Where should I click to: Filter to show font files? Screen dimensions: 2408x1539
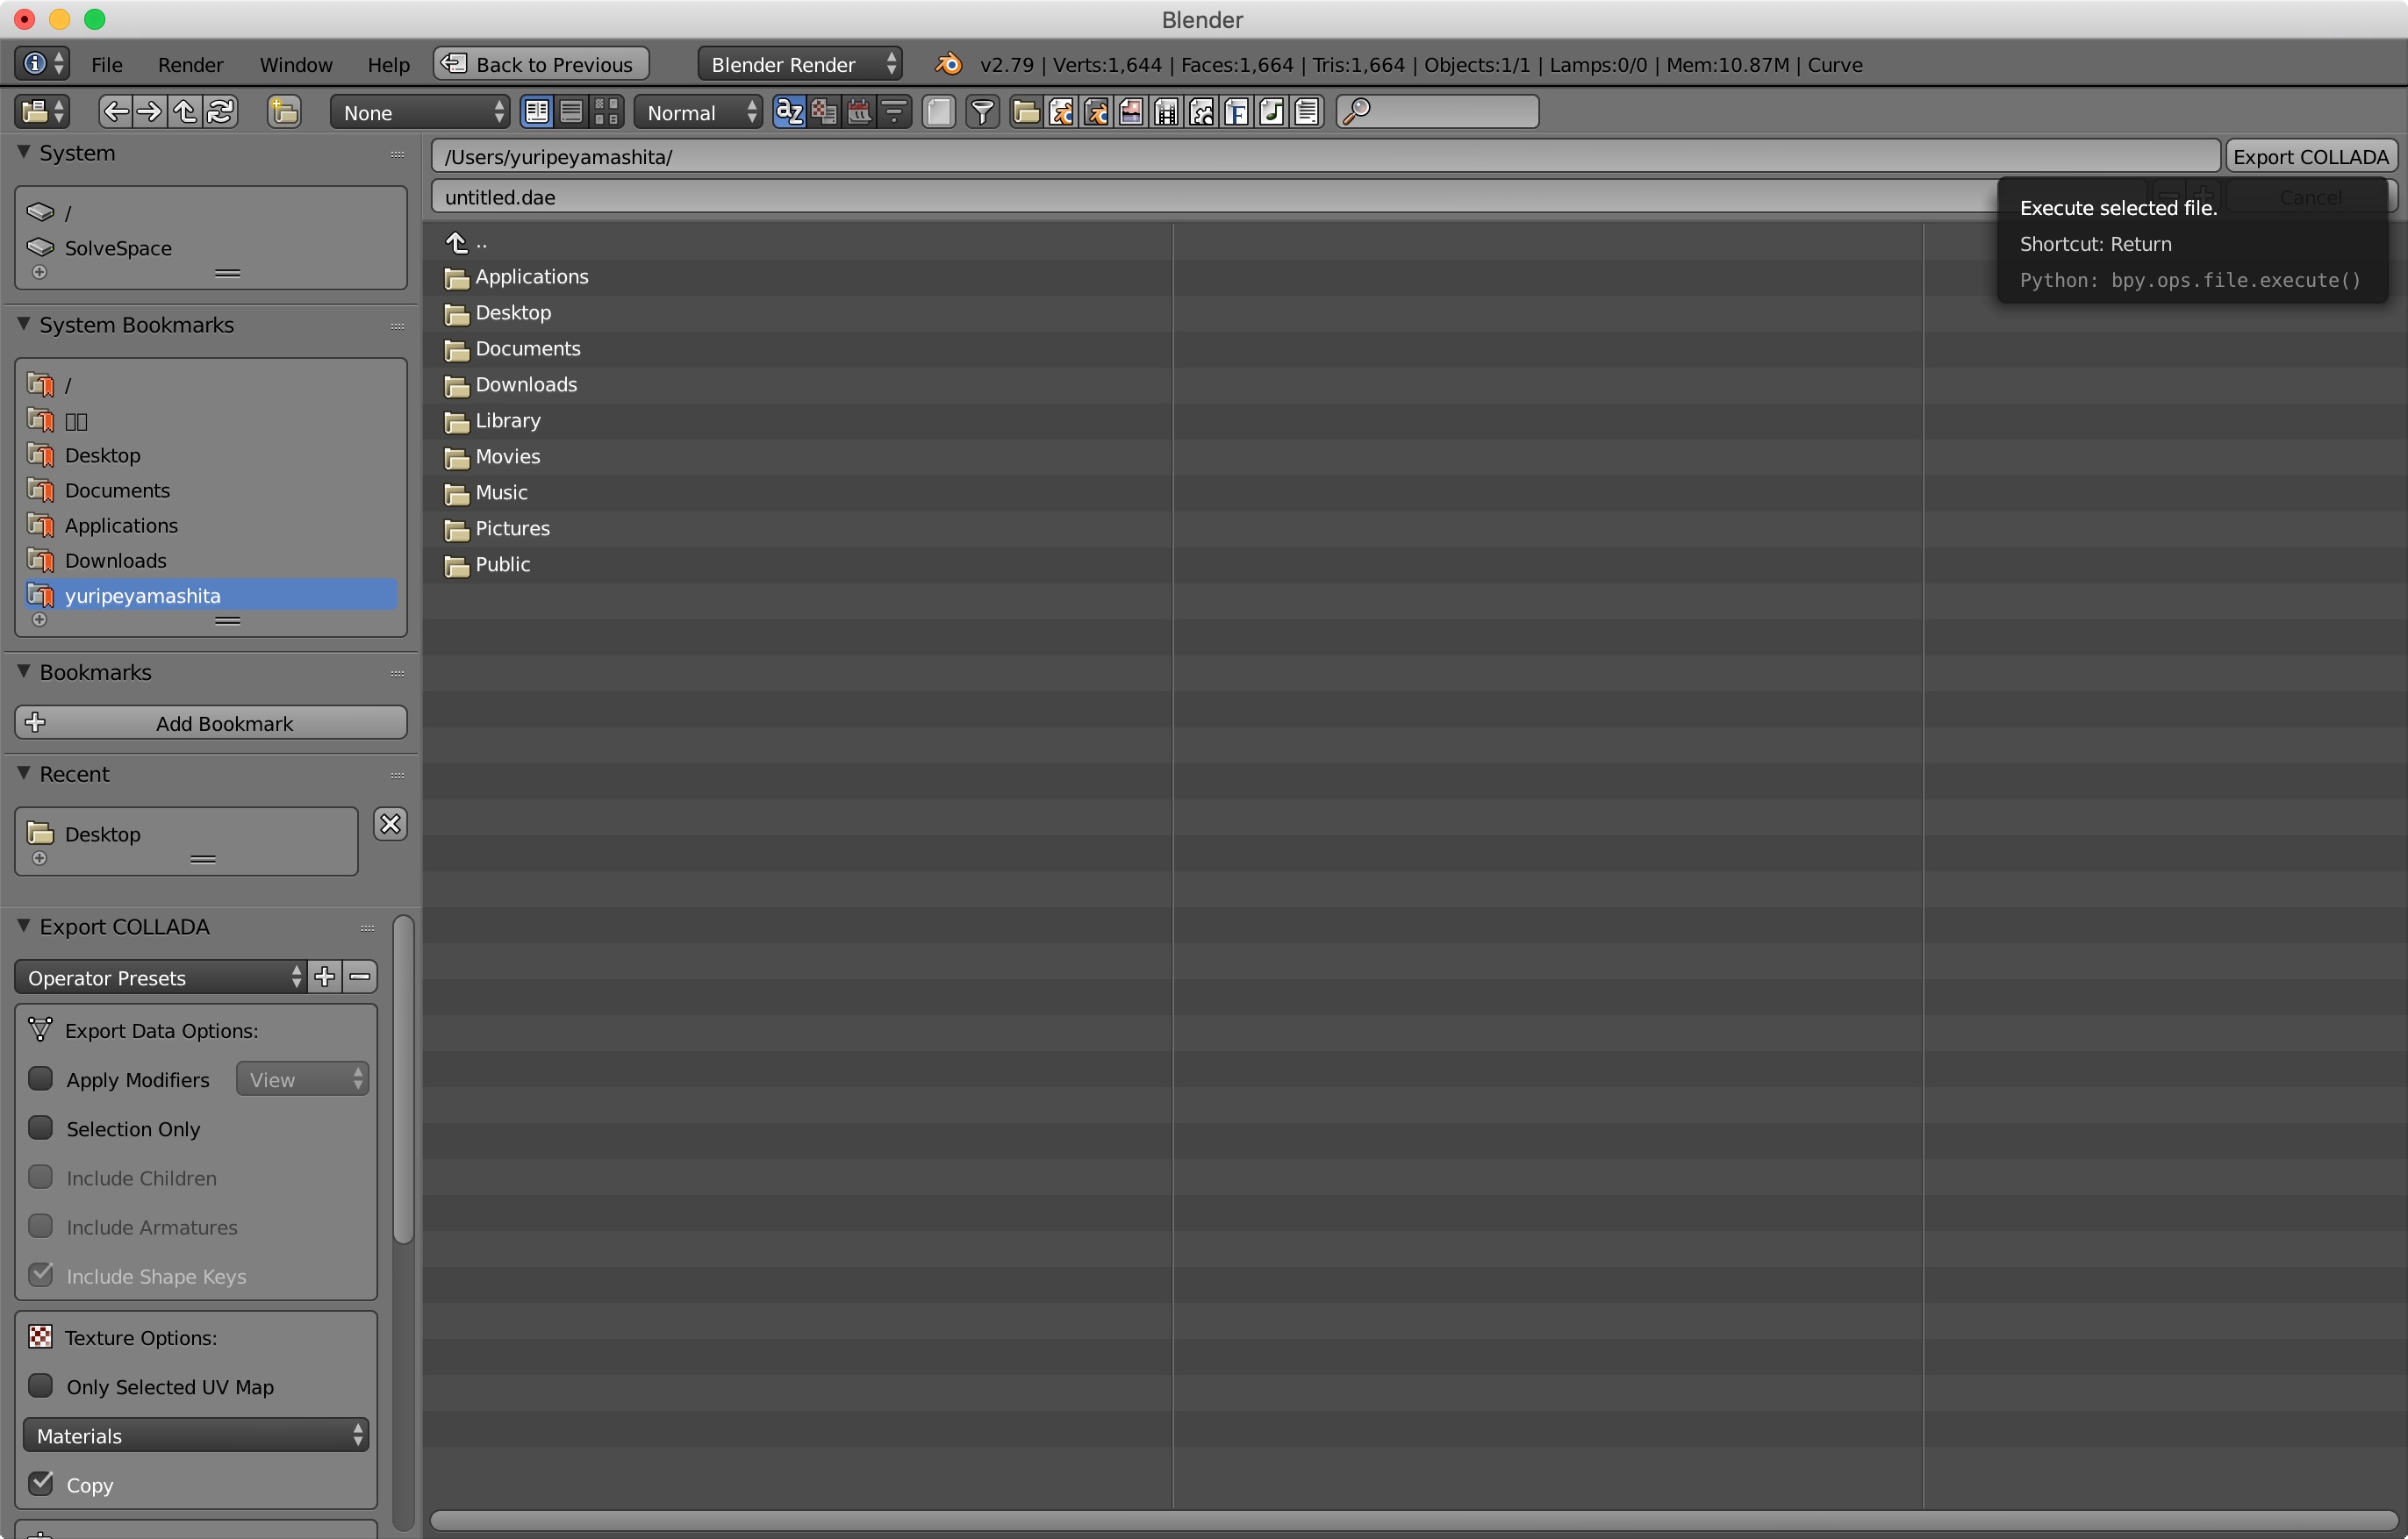[x=1236, y=112]
